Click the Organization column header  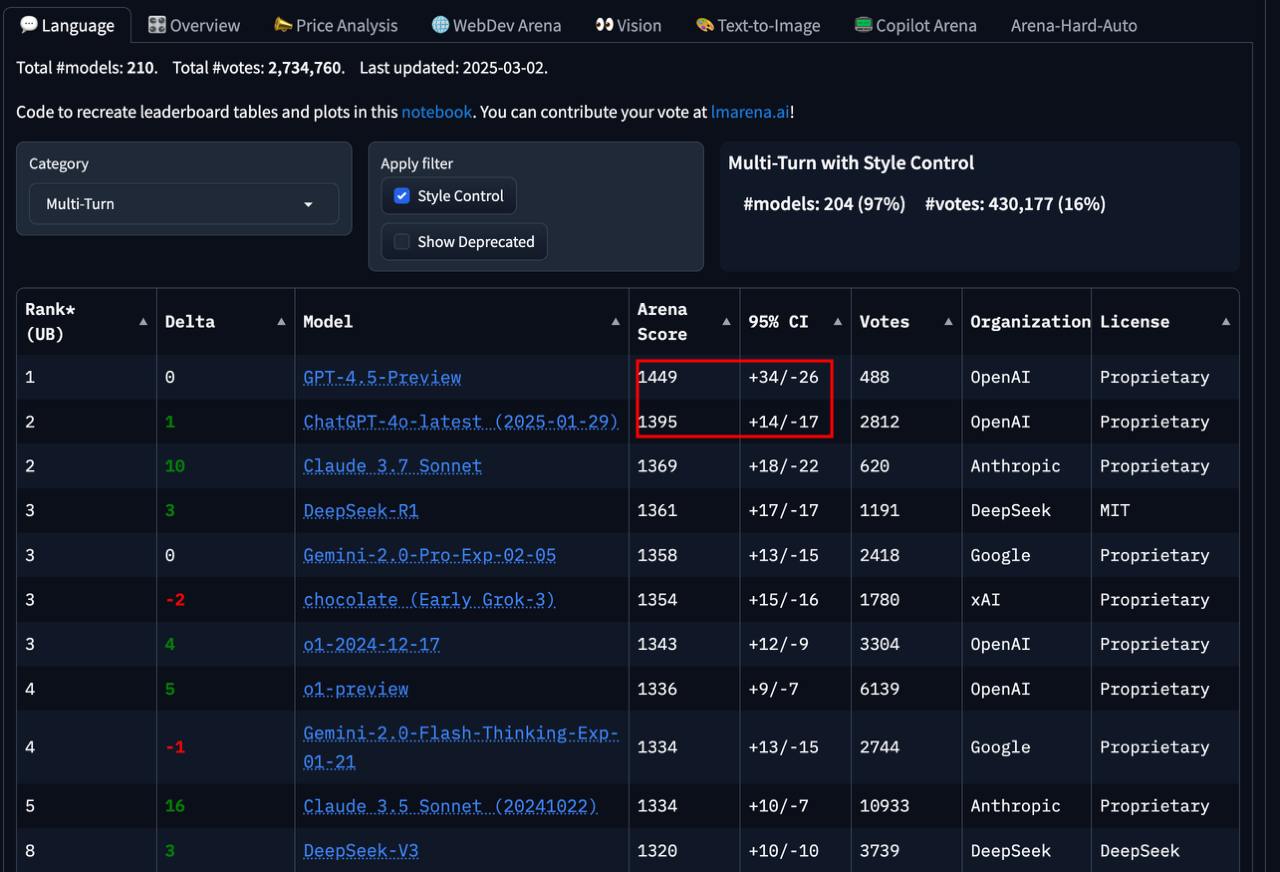(1026, 322)
